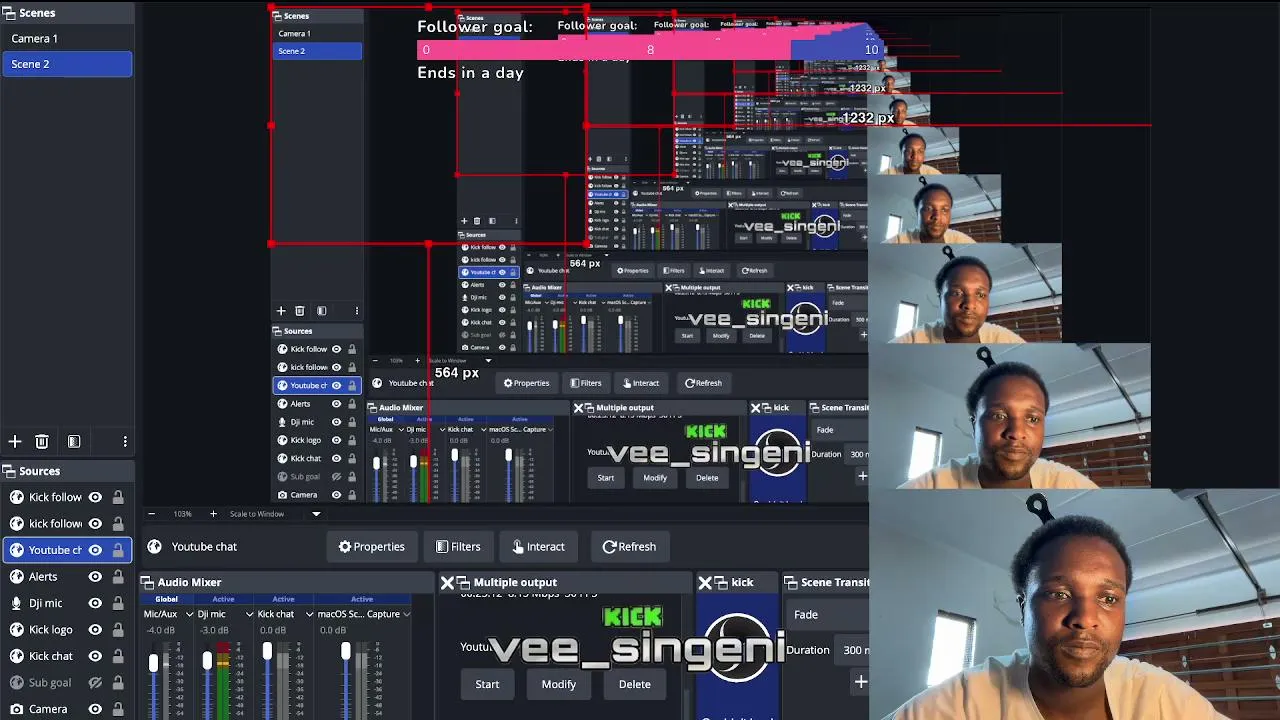Click the browser icon of the Sub goal source
Image resolution: width=1280 pixels, height=720 pixels.
coord(17,683)
